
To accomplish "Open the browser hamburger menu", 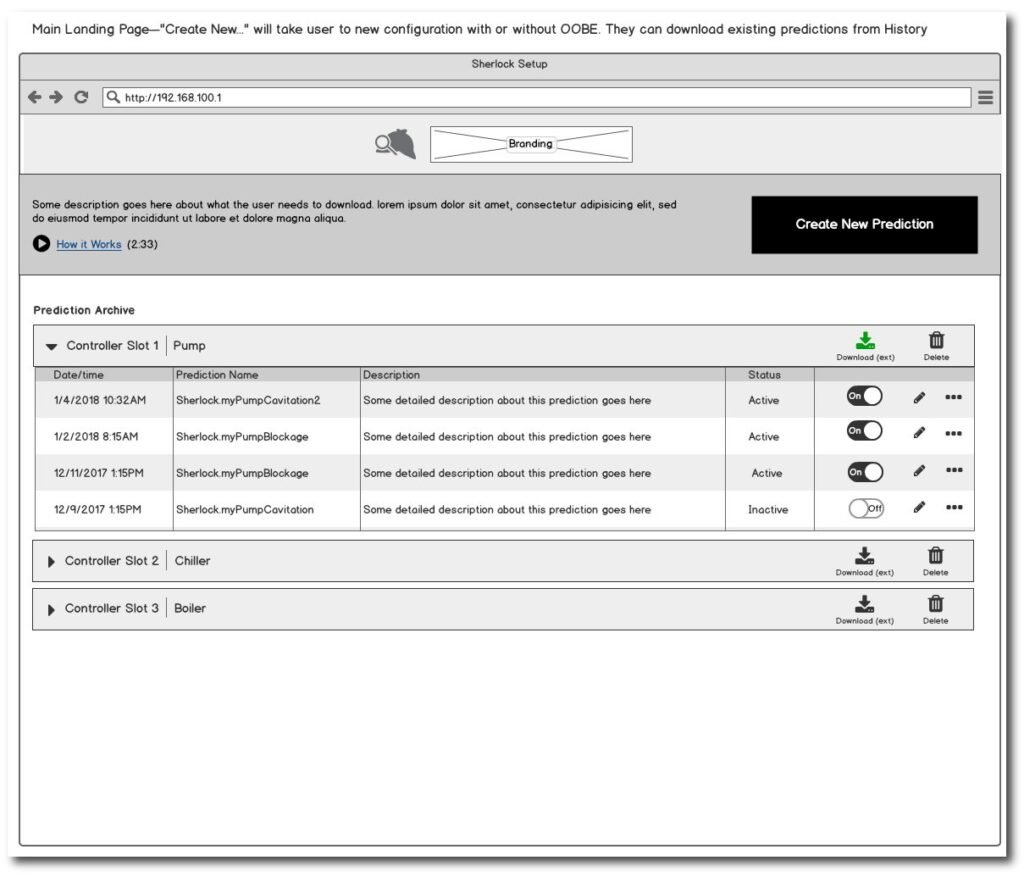I will (x=985, y=97).
